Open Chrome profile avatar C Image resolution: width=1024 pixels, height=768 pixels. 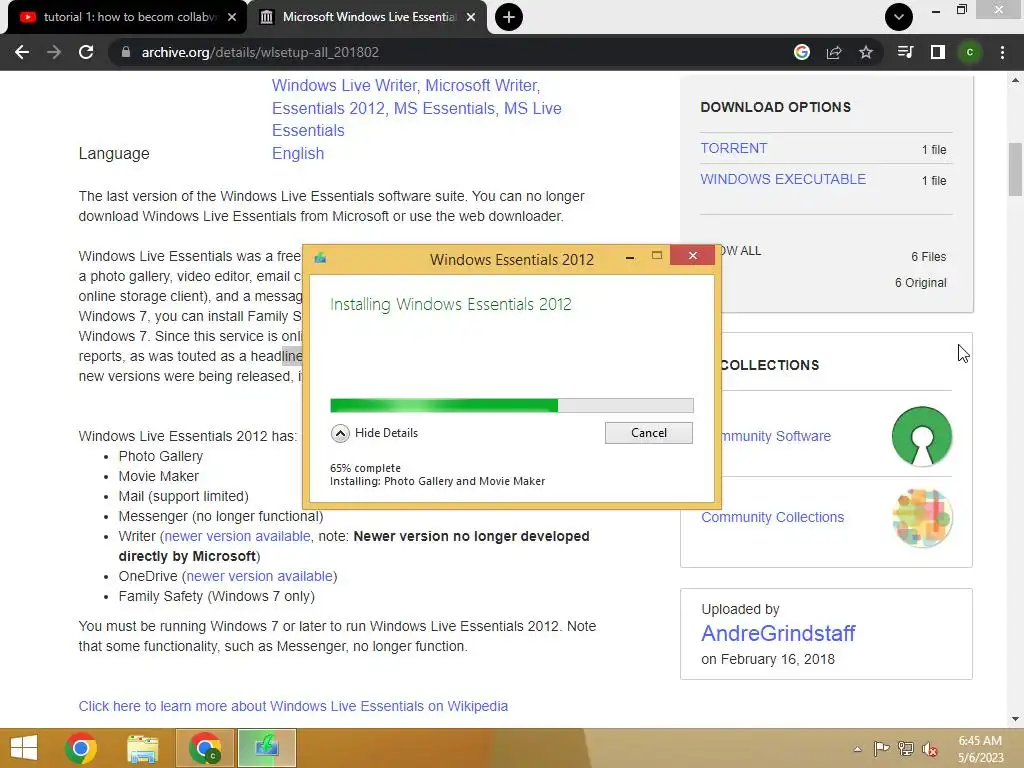pyautogui.click(x=970, y=52)
